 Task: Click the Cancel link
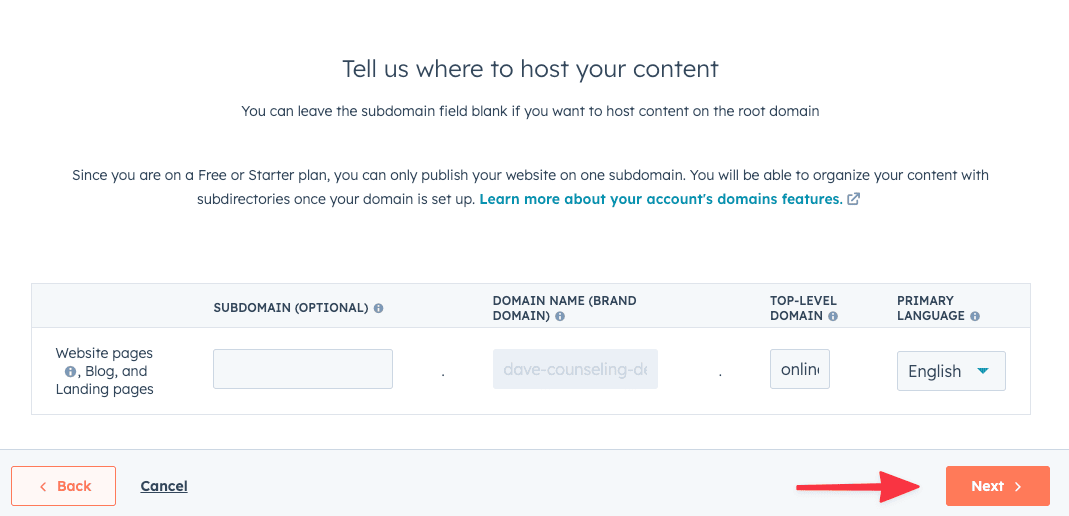click(164, 486)
